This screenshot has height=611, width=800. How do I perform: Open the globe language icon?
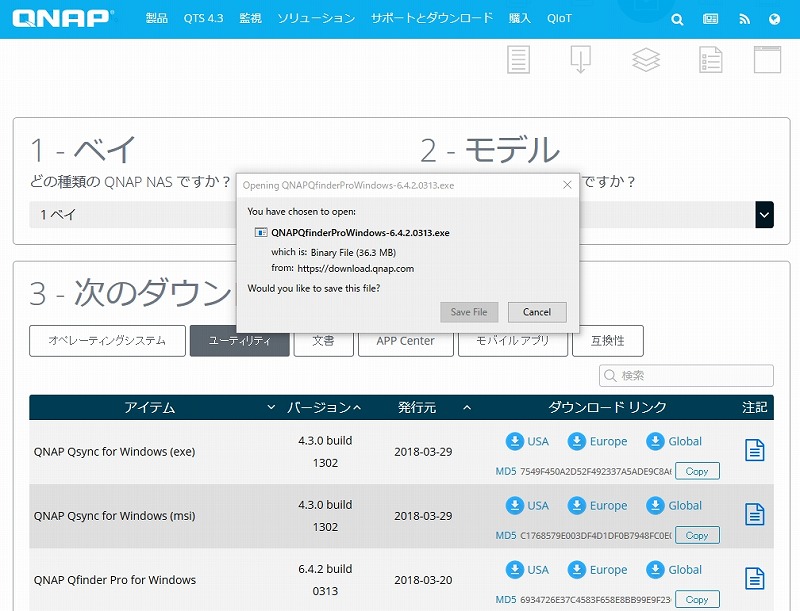click(x=774, y=19)
